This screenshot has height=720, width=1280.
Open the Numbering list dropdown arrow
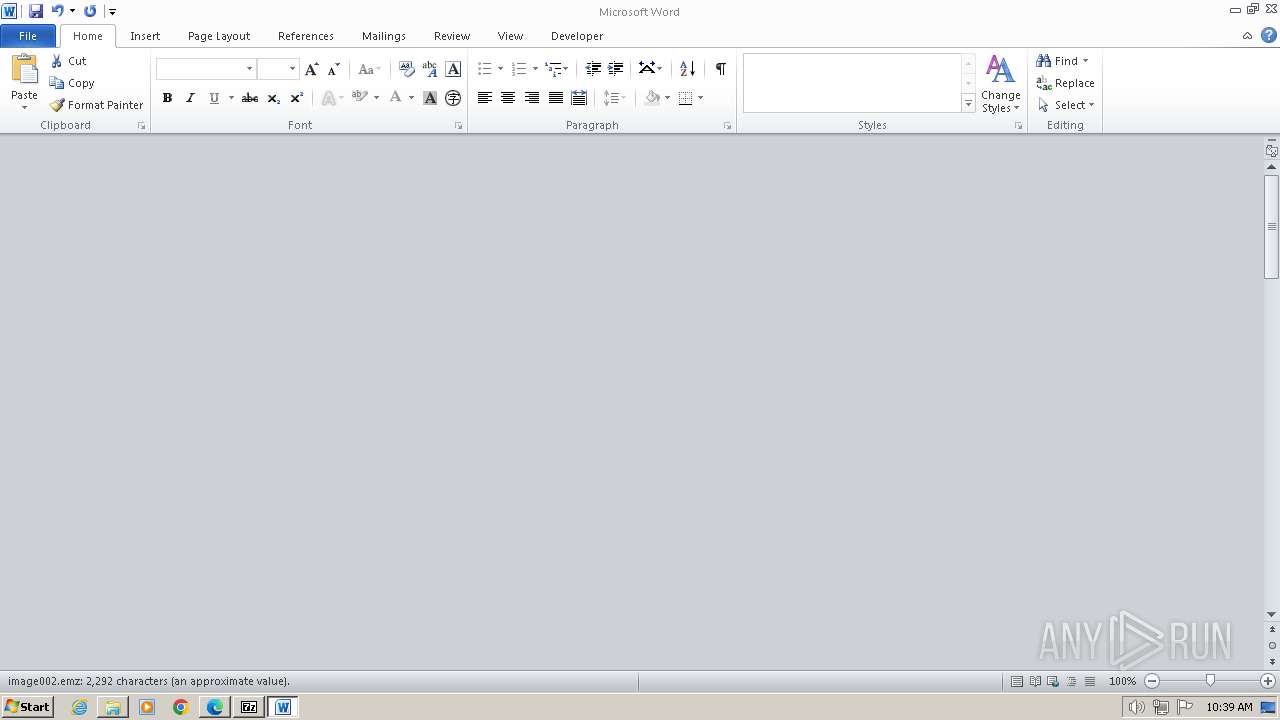535,69
